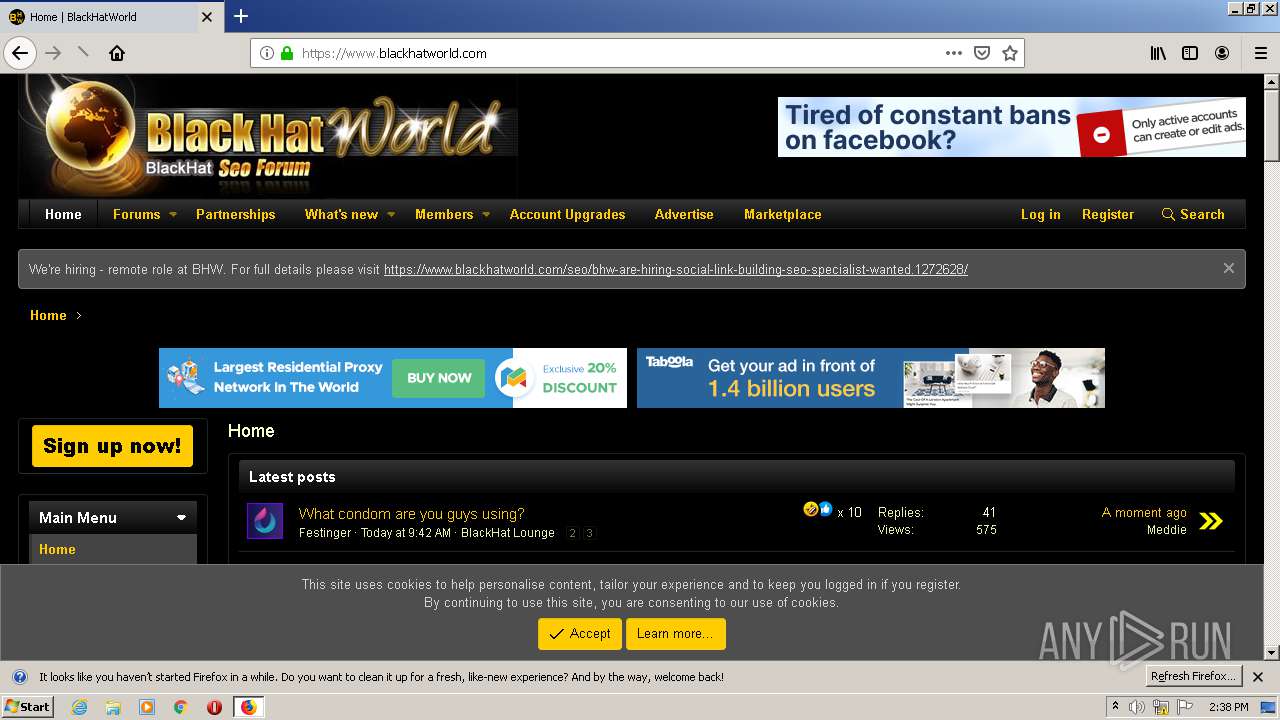This screenshot has height=720, width=1280.
Task: Launch Internet Explorer from taskbar
Action: 79,707
